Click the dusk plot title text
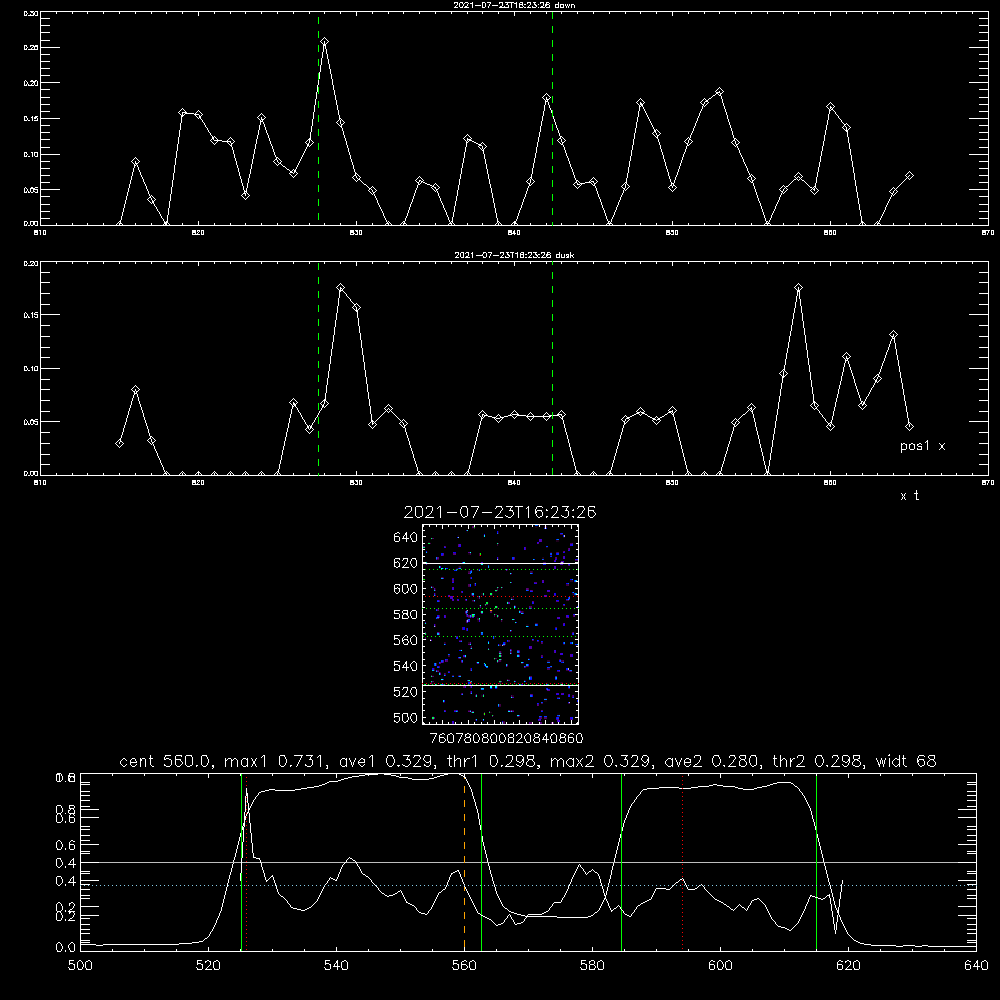This screenshot has width=1000, height=1000. tap(514, 255)
